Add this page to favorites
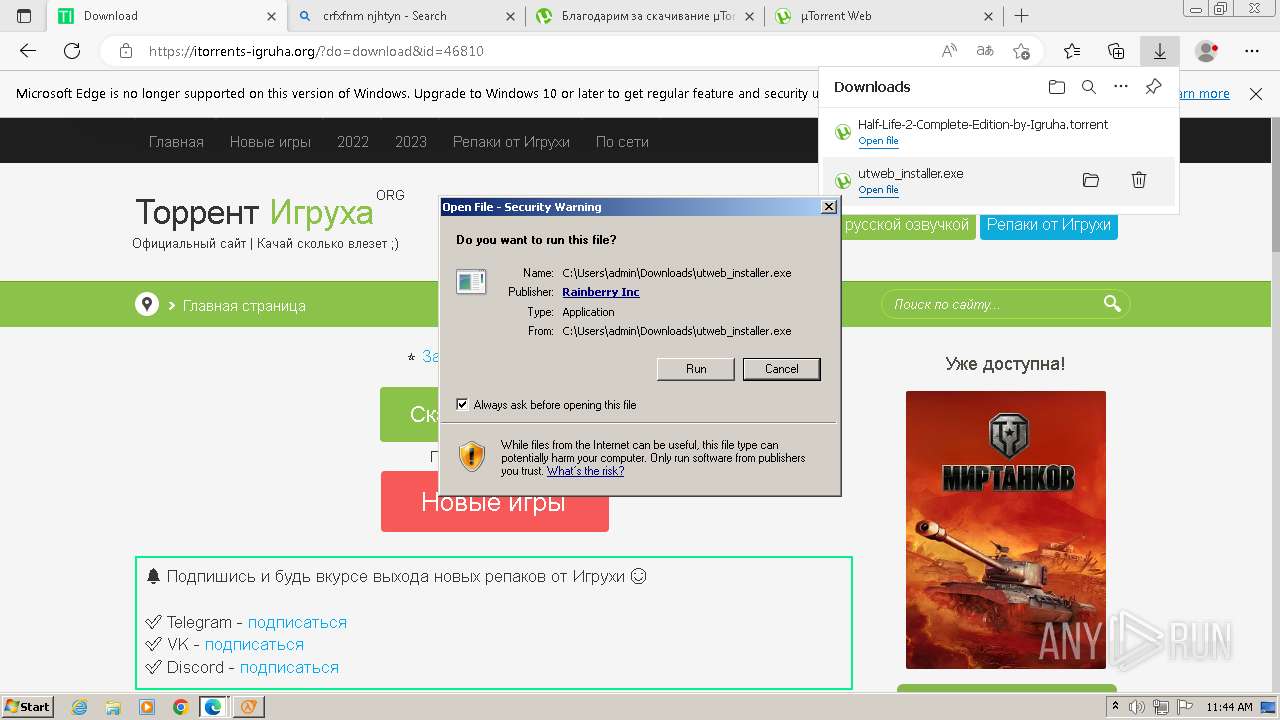 1021,51
